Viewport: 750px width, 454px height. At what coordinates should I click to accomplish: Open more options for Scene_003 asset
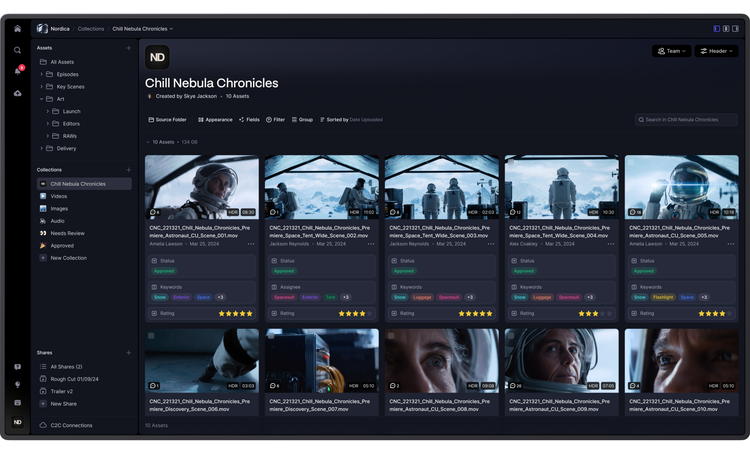pyautogui.click(x=491, y=244)
